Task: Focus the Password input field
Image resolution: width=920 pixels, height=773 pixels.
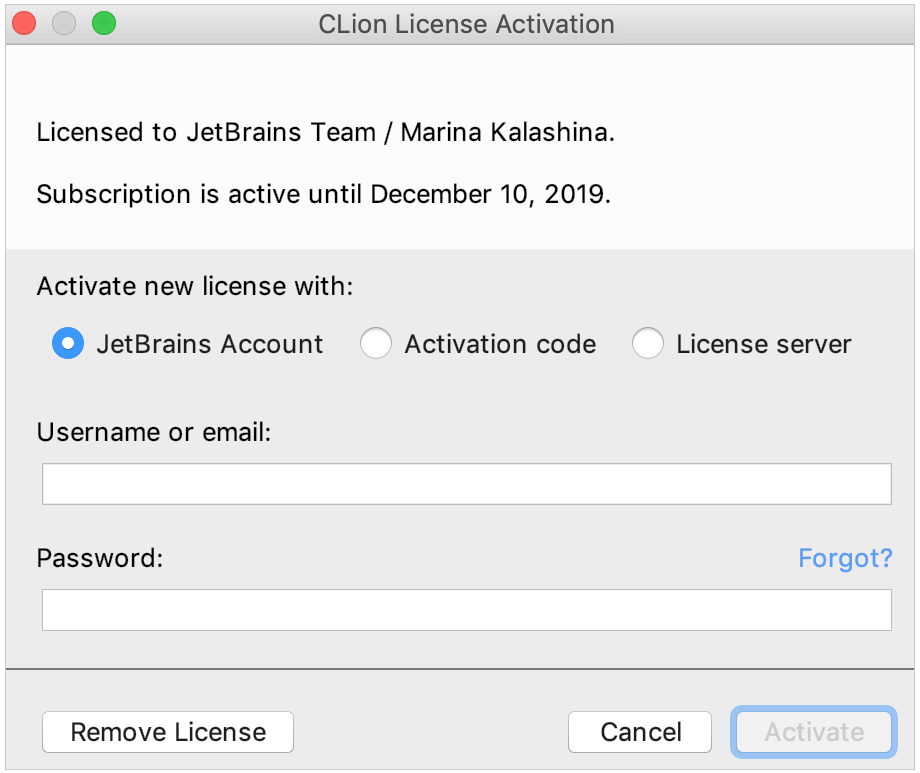Action: (x=466, y=610)
